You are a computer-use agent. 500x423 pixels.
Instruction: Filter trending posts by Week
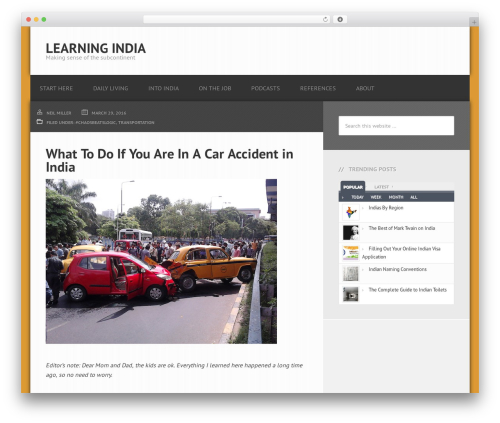point(376,197)
